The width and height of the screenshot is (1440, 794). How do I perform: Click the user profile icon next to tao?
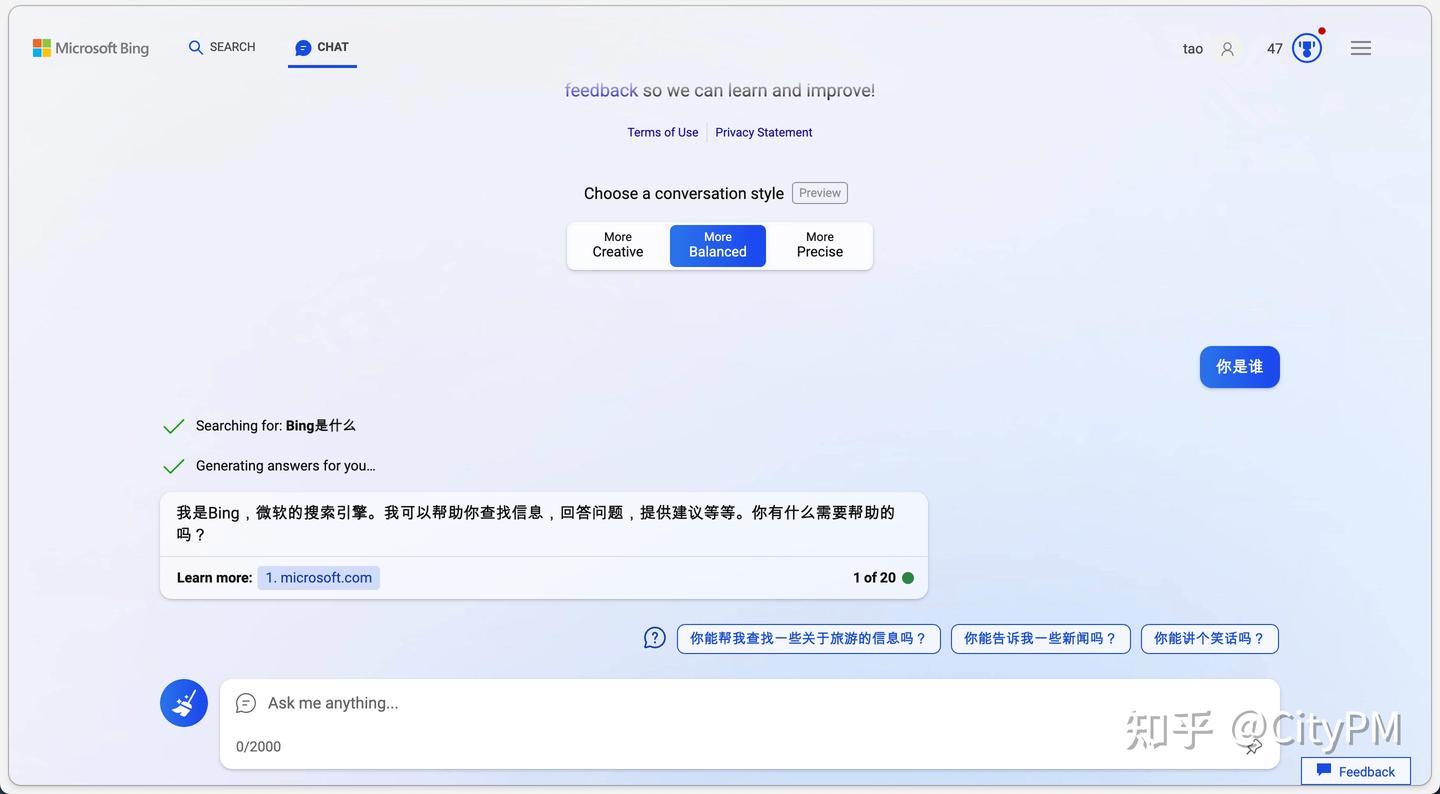coord(1226,48)
